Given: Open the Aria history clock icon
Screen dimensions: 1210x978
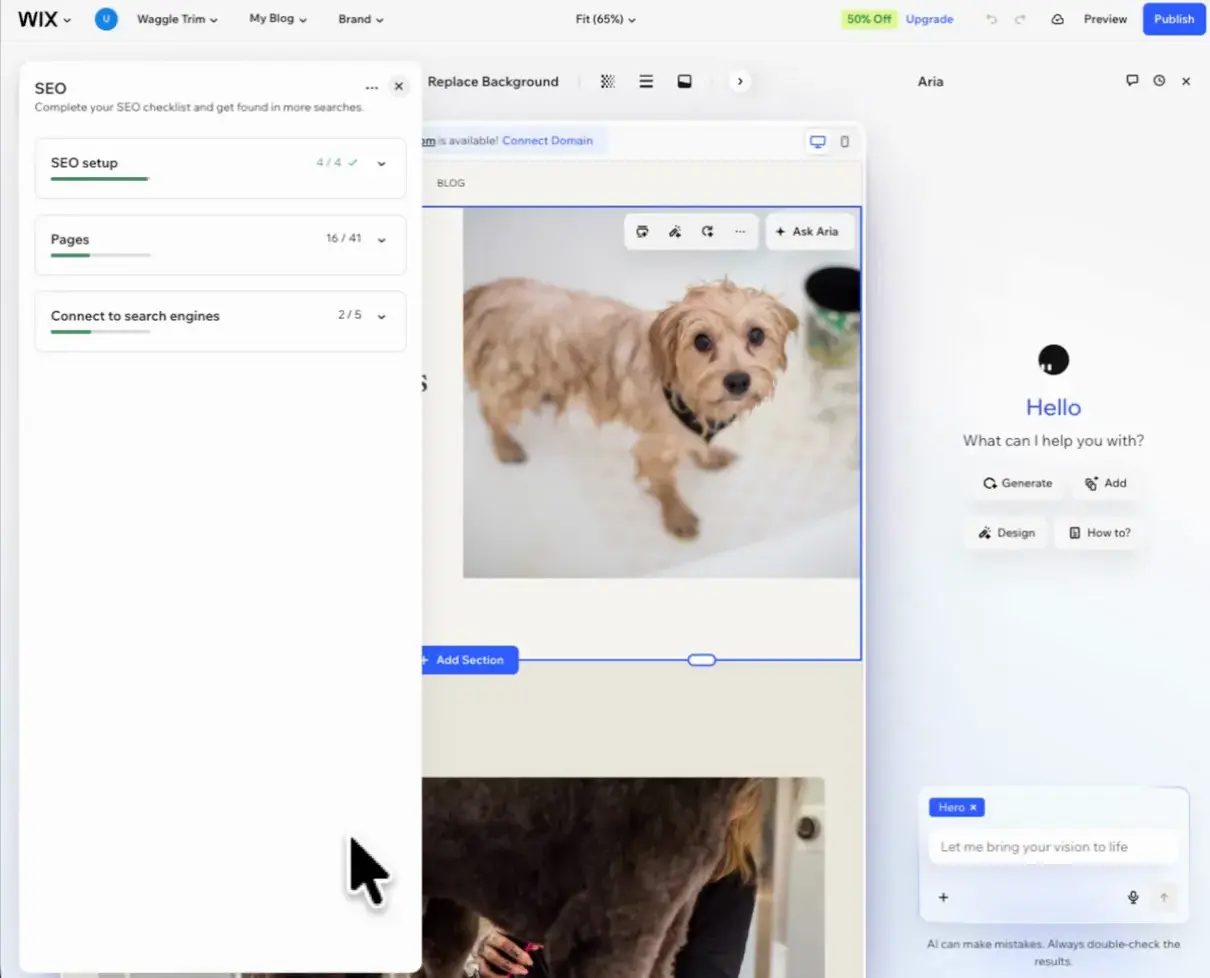Looking at the screenshot, I should (x=1159, y=81).
